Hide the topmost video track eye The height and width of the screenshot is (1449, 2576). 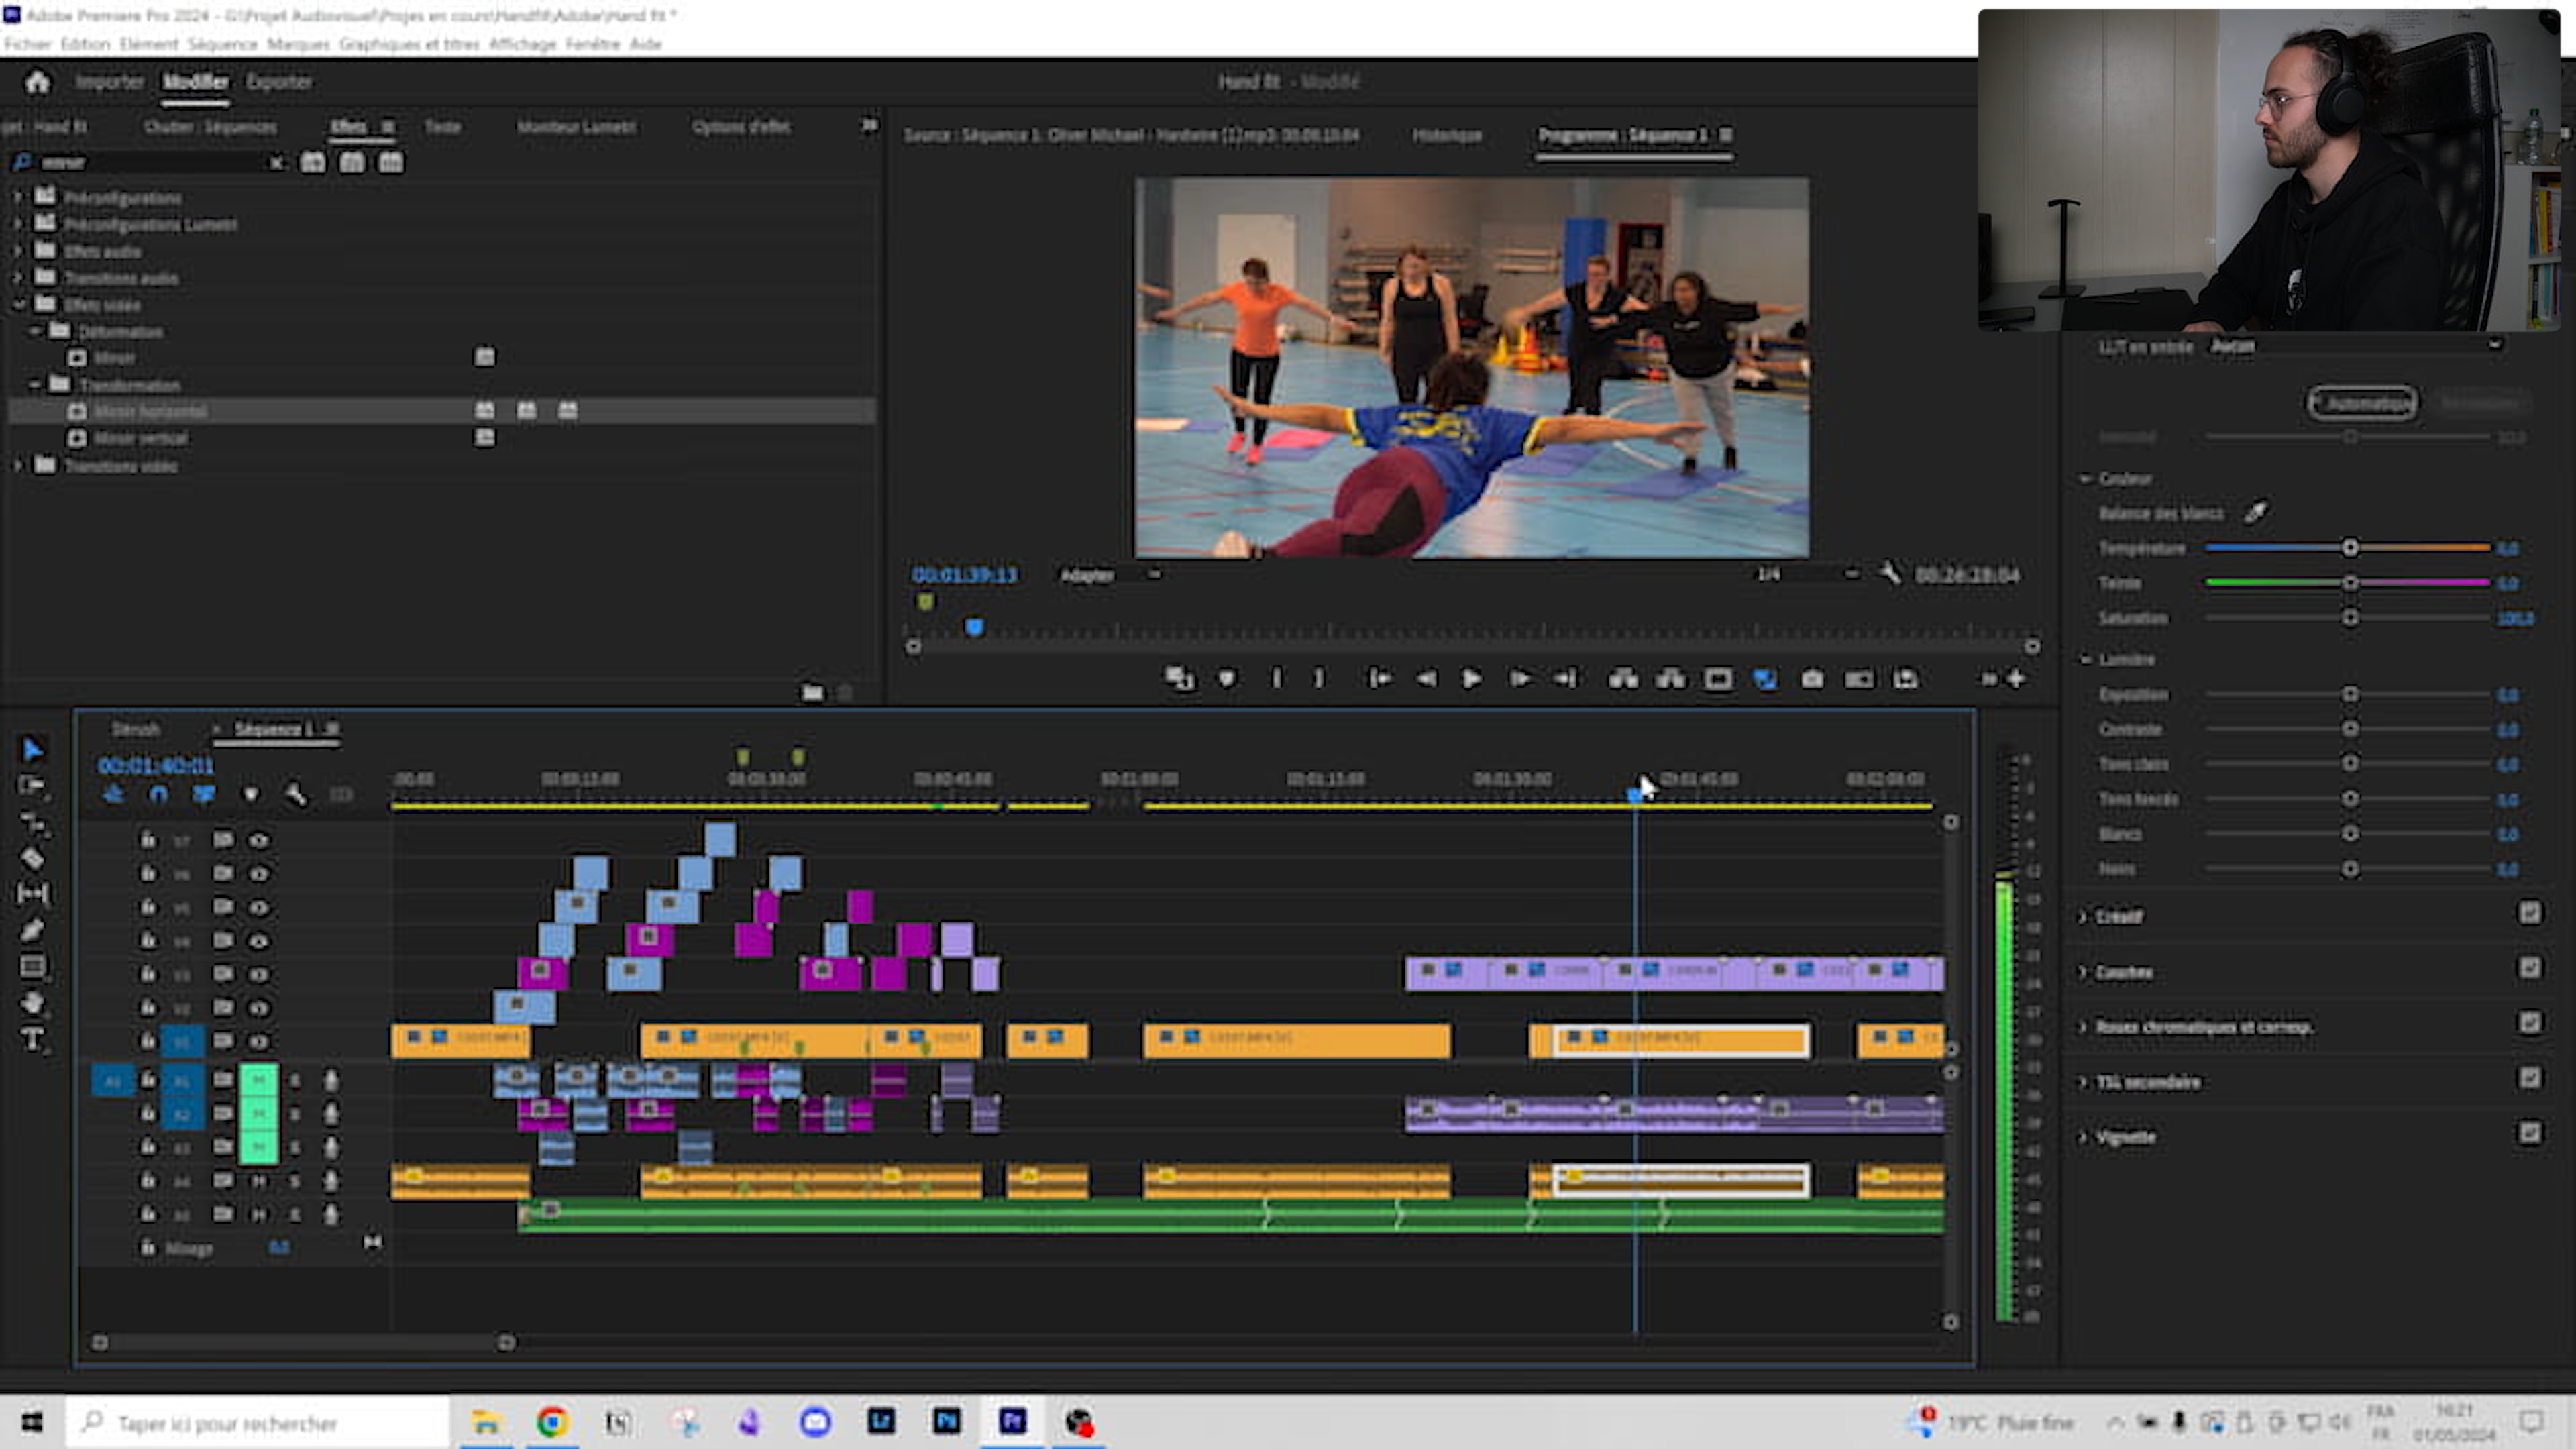point(259,840)
